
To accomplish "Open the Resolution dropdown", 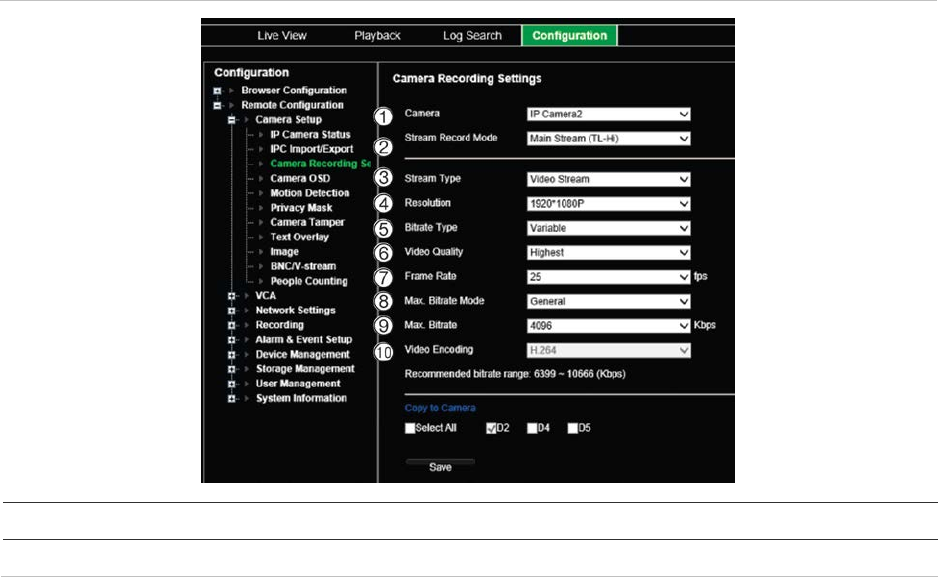I will (x=608, y=204).
